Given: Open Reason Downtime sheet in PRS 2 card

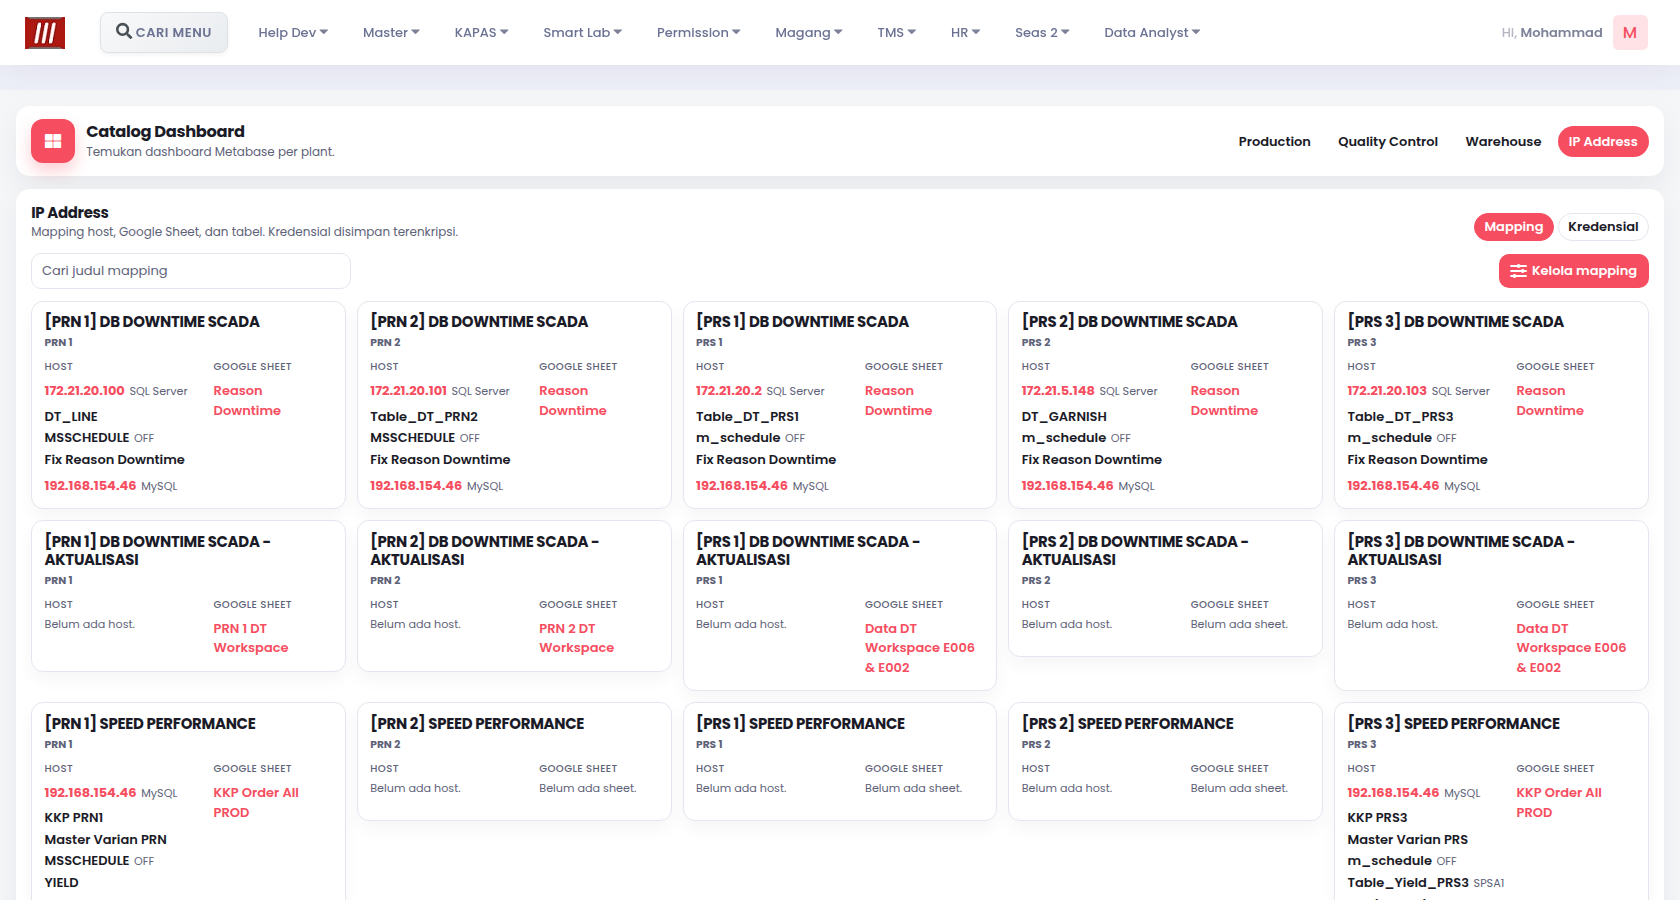Looking at the screenshot, I should pyautogui.click(x=1224, y=401).
